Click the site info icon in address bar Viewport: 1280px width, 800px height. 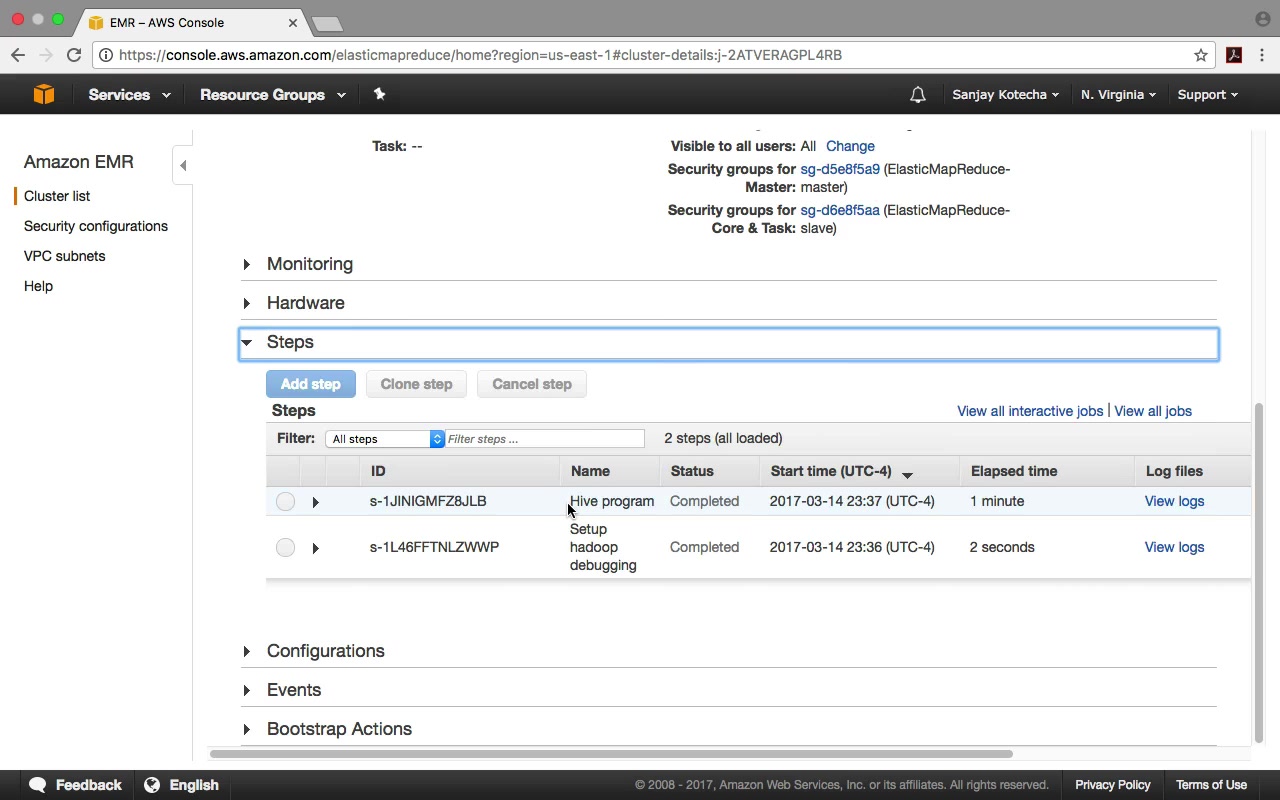point(106,55)
